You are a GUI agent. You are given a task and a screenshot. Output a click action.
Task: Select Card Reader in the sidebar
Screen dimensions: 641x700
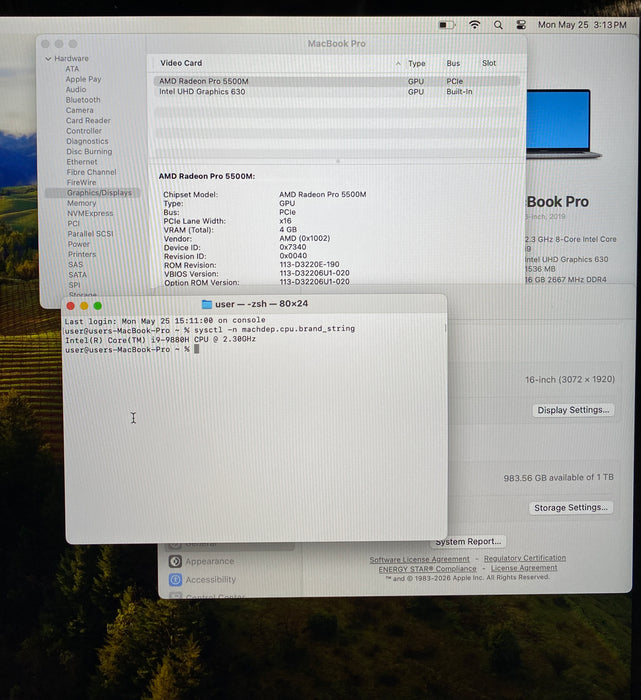(x=88, y=120)
